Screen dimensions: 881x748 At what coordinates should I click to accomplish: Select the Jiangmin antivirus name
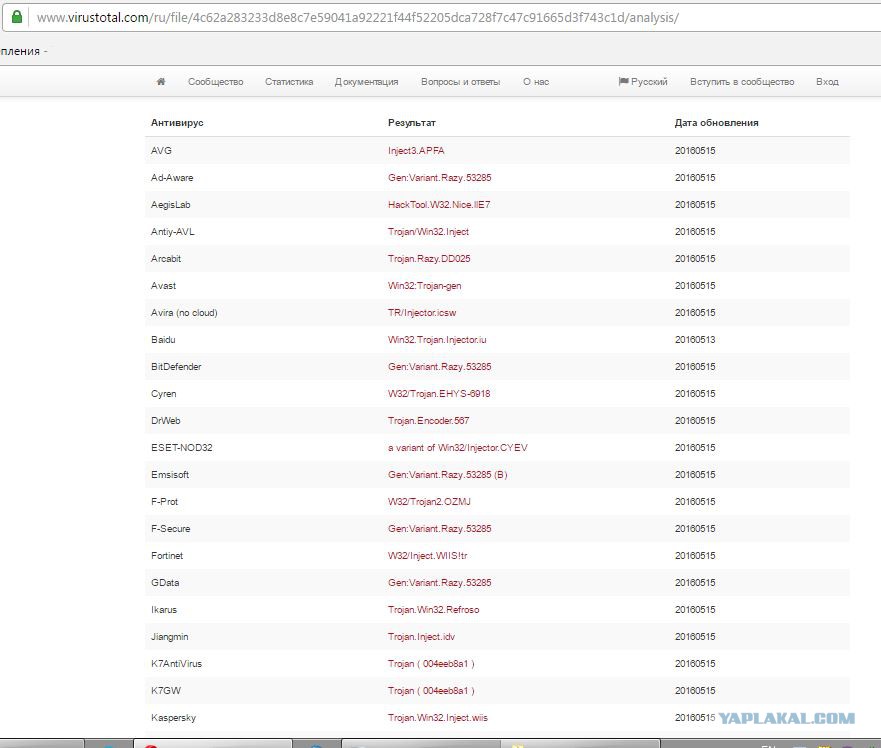point(169,636)
